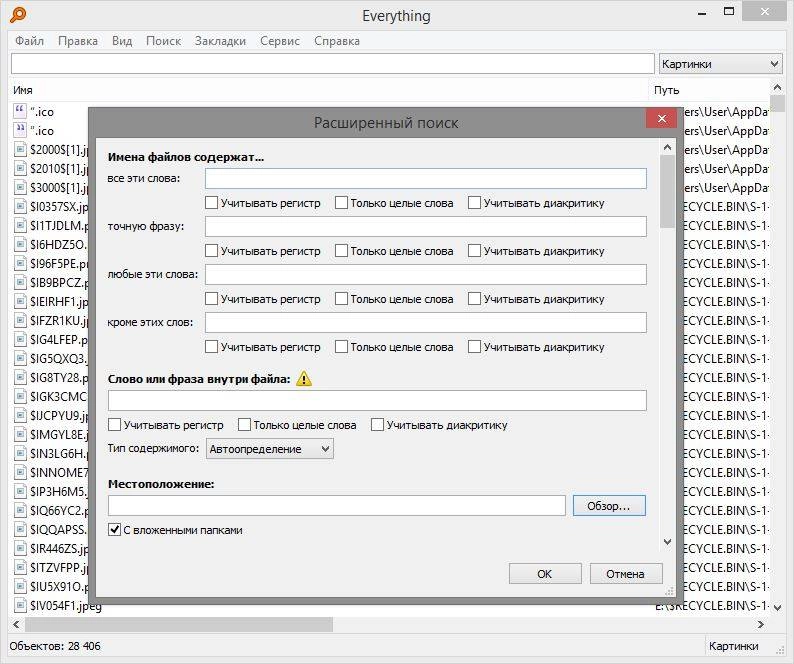Open the Вид menu
Viewport: 794px width, 664px height.
click(x=122, y=41)
